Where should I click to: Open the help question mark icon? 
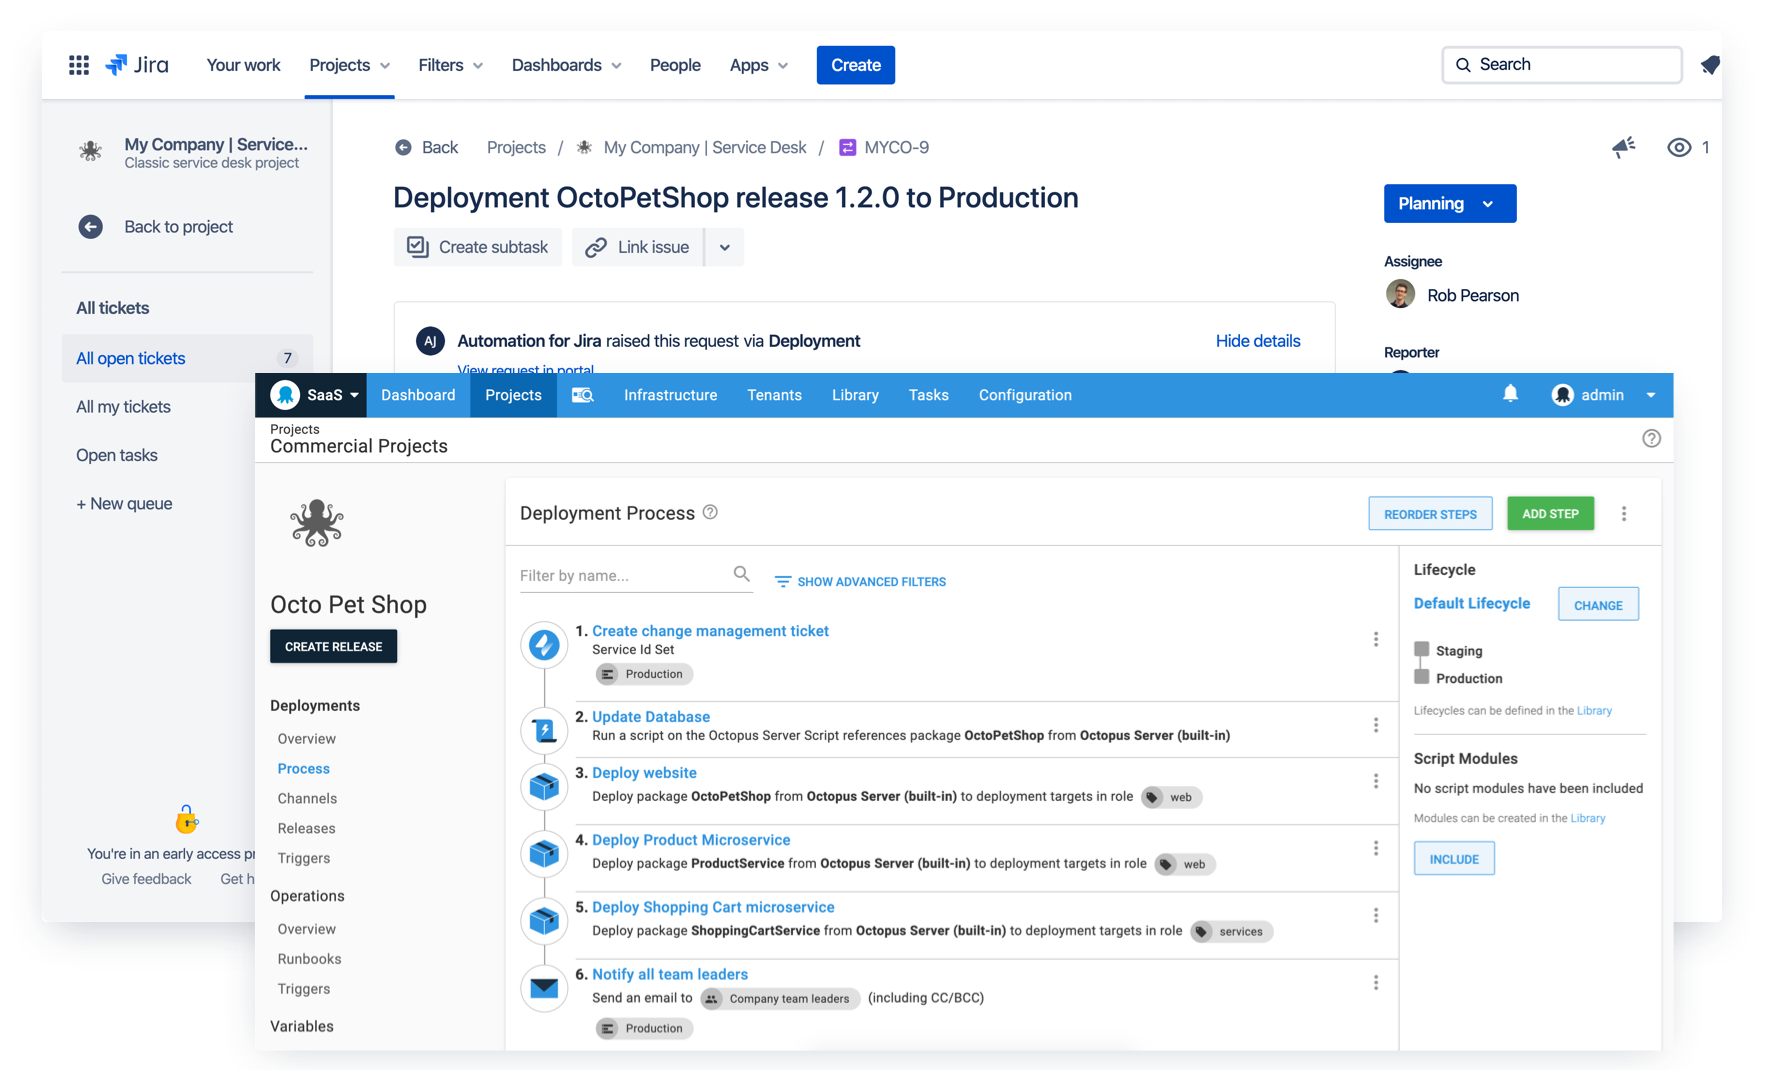point(1651,439)
